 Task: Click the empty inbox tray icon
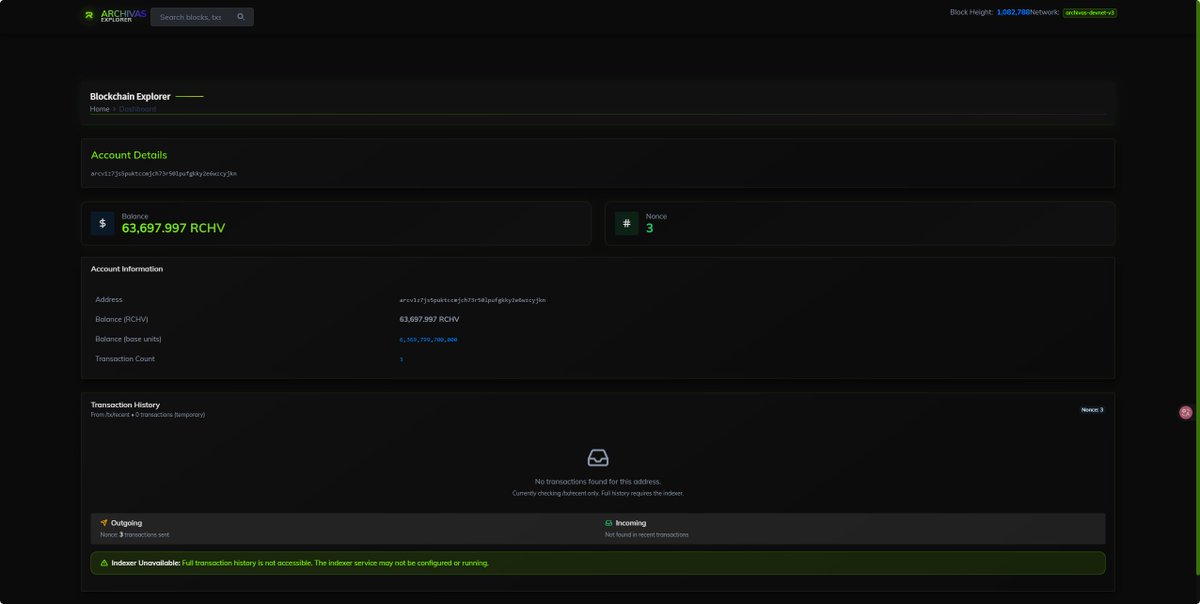[x=598, y=458]
